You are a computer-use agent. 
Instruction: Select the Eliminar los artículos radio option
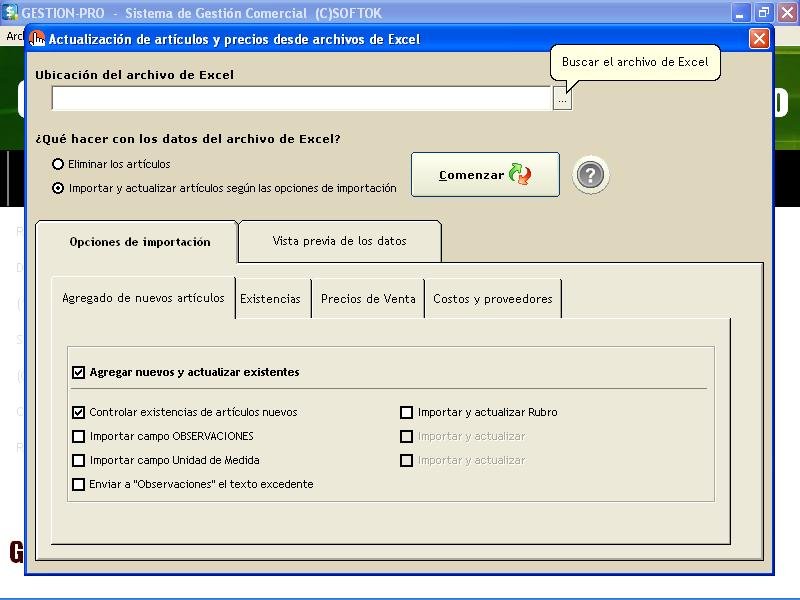pos(58,164)
